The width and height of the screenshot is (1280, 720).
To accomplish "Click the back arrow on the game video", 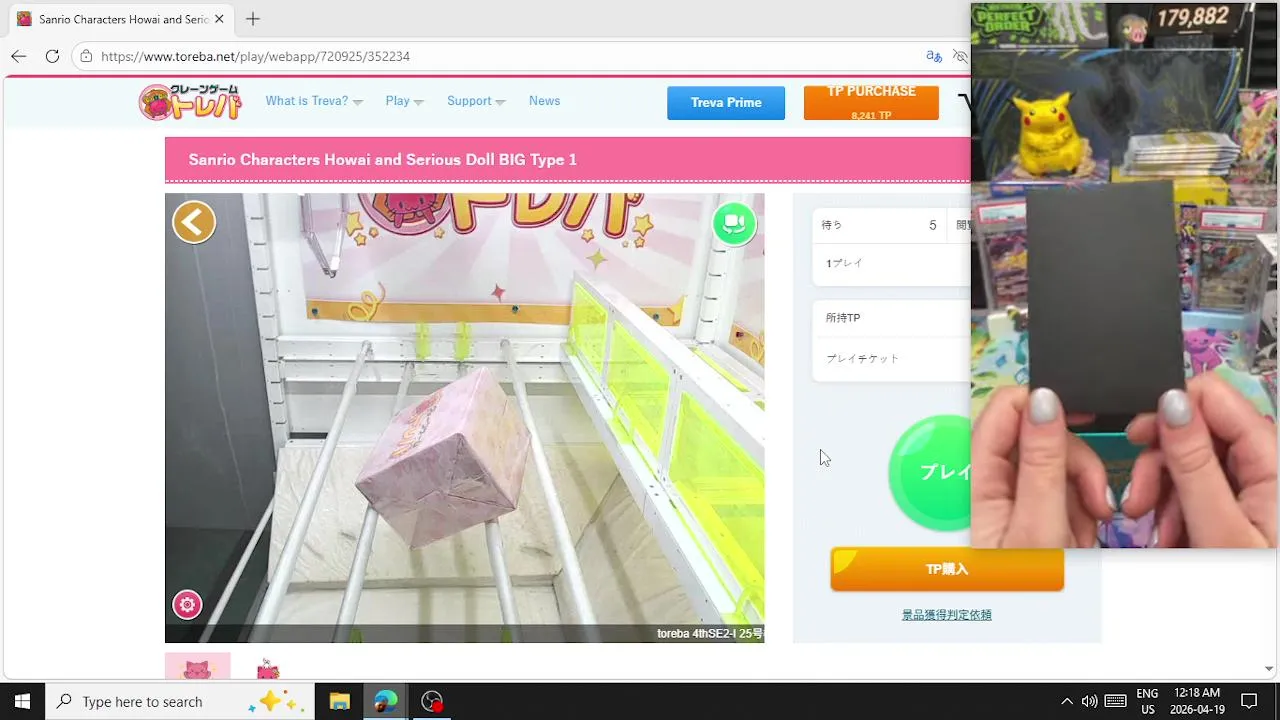I will [194, 222].
